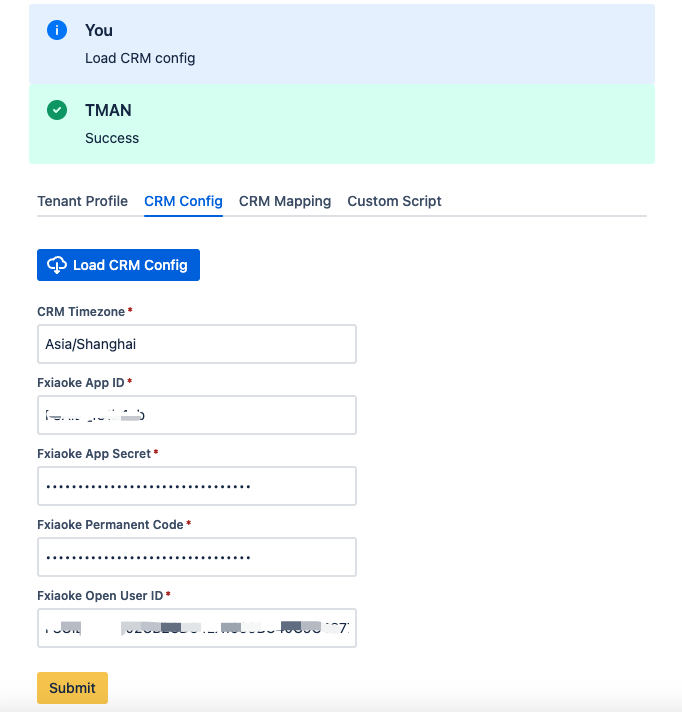Click the blue info icon beside You
Image resolution: width=682 pixels, height=712 pixels.
coord(57,30)
